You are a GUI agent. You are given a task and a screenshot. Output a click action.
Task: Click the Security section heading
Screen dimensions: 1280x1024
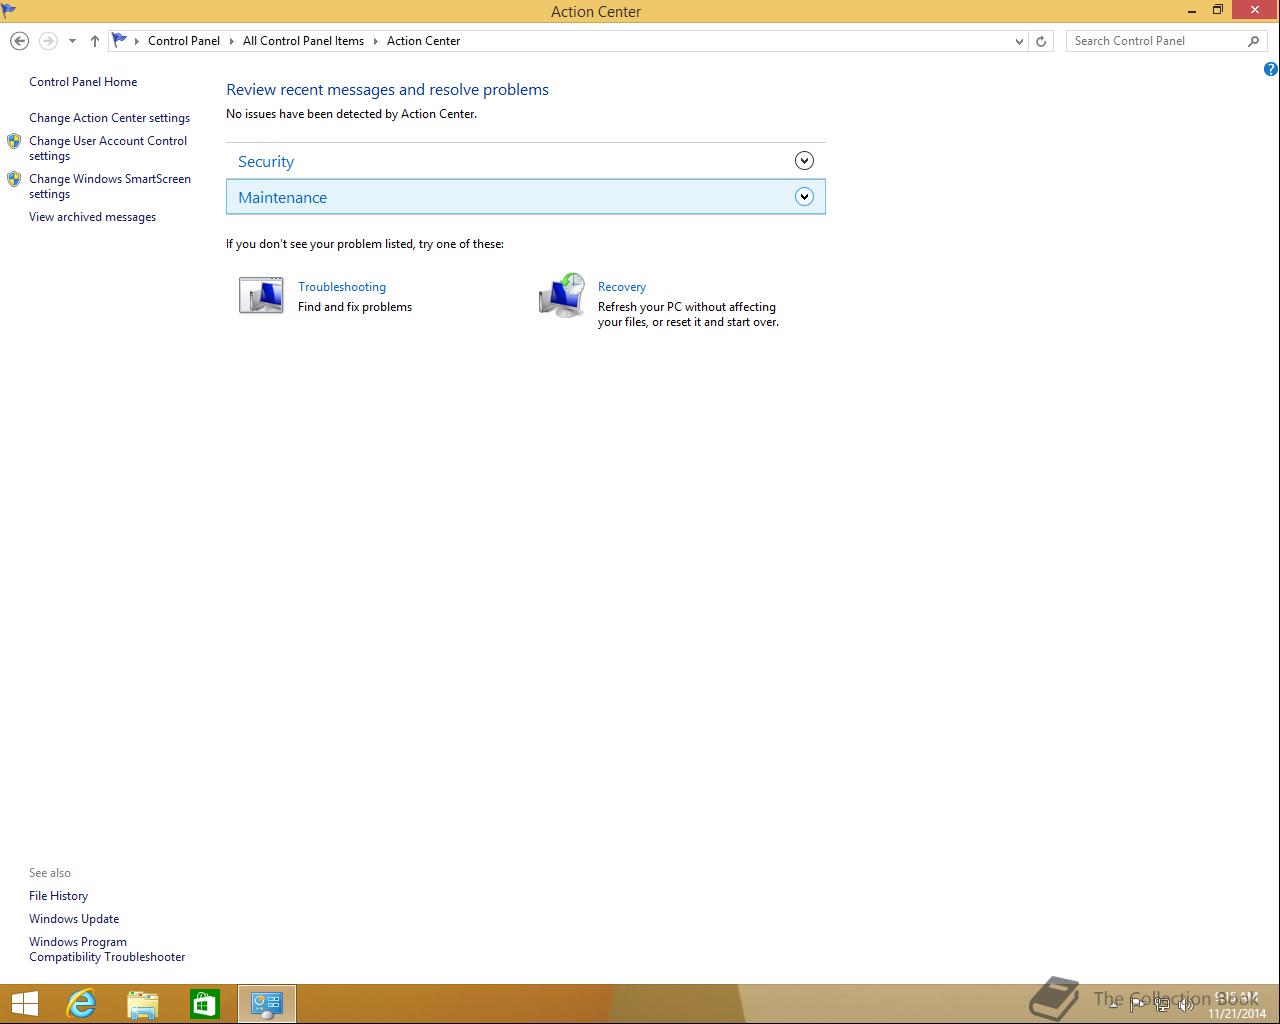click(x=266, y=161)
